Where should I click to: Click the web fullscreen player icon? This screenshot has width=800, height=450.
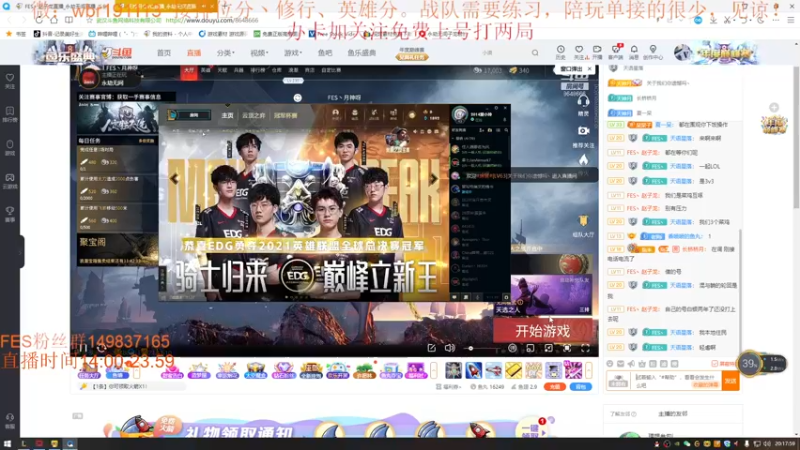tap(567, 348)
